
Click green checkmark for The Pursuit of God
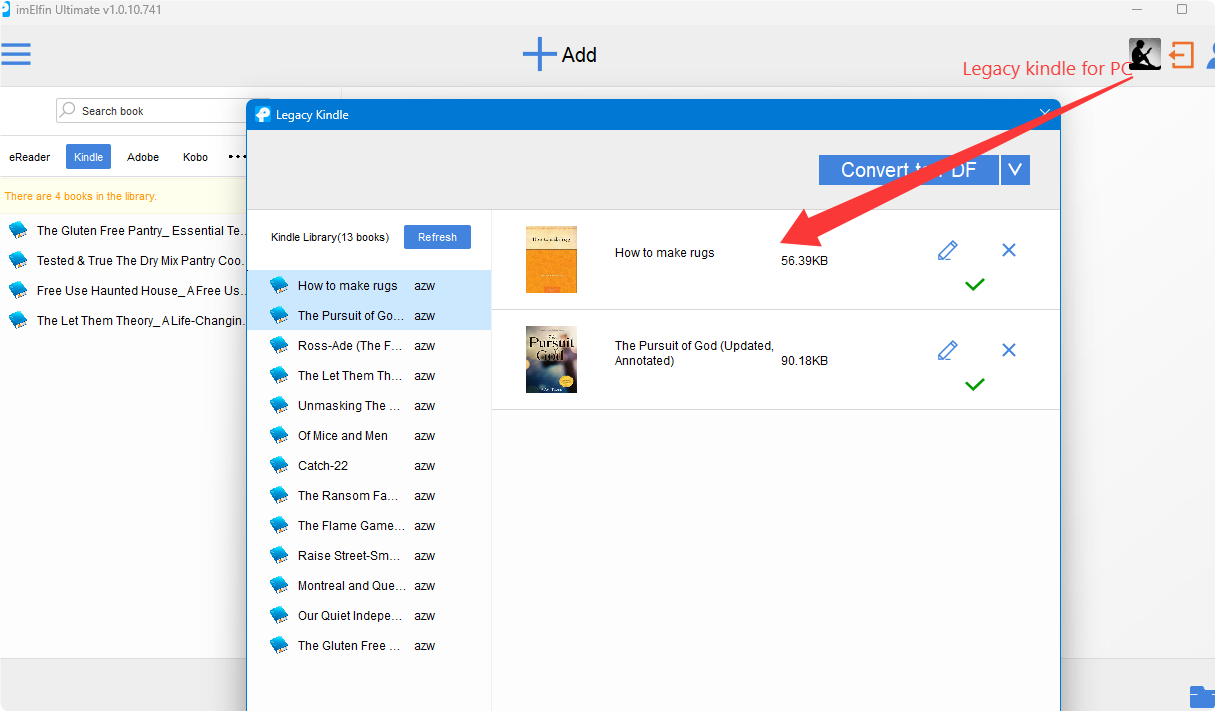[x=975, y=384]
